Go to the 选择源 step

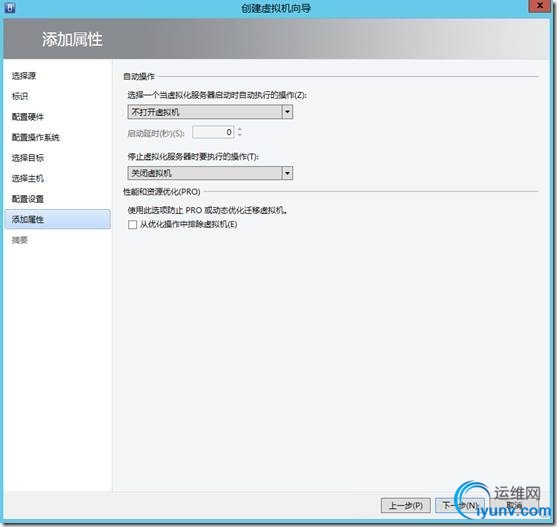tap(24, 76)
